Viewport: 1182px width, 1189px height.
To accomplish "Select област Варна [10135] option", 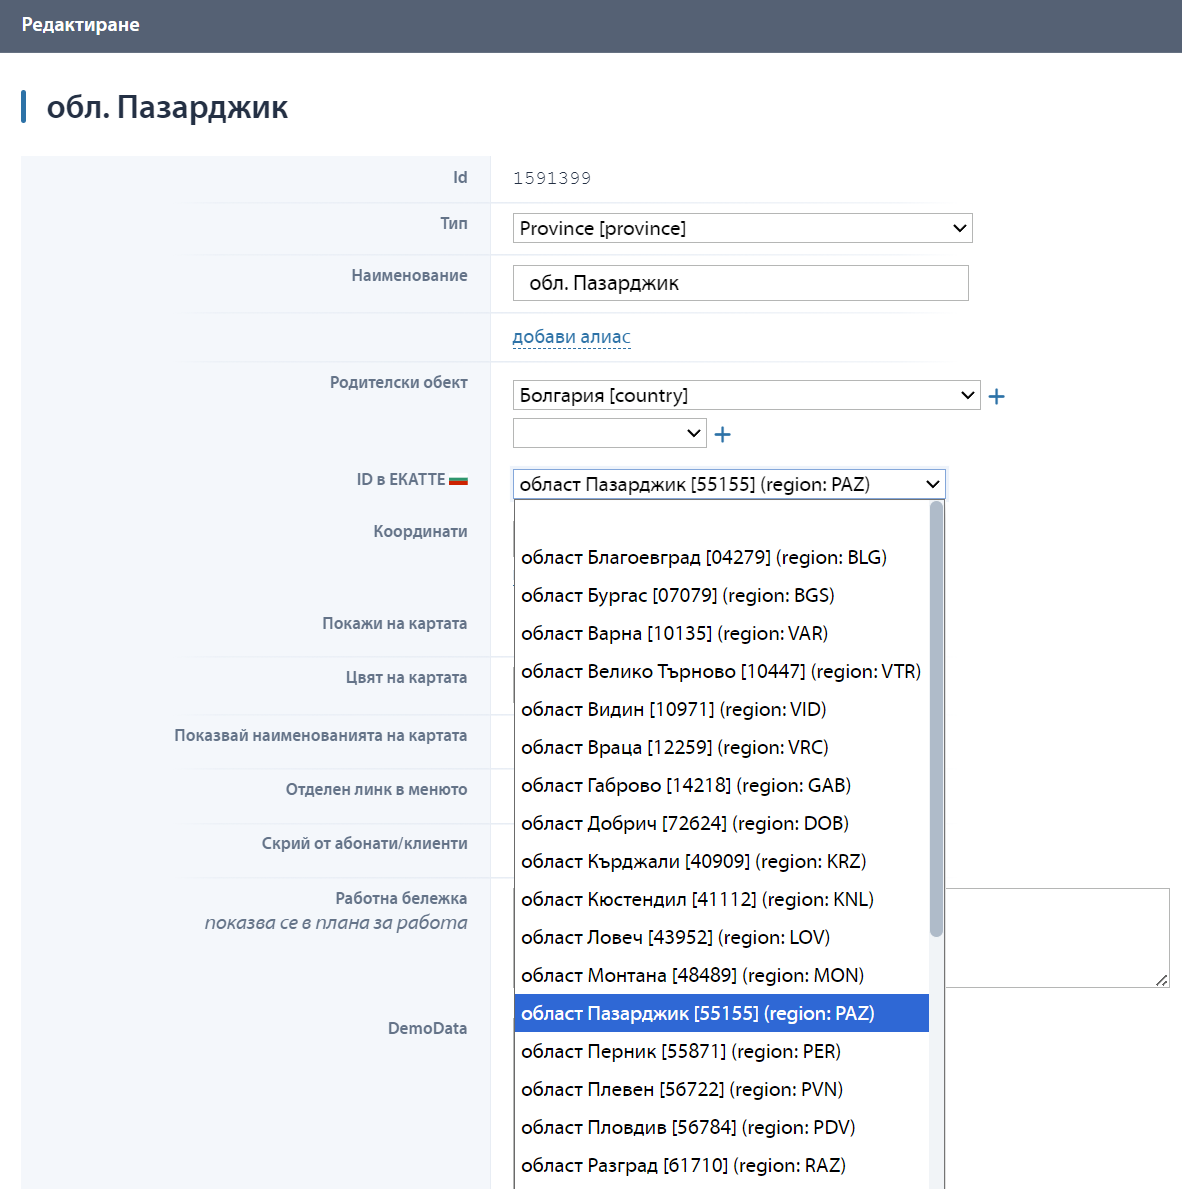I will pos(721,633).
